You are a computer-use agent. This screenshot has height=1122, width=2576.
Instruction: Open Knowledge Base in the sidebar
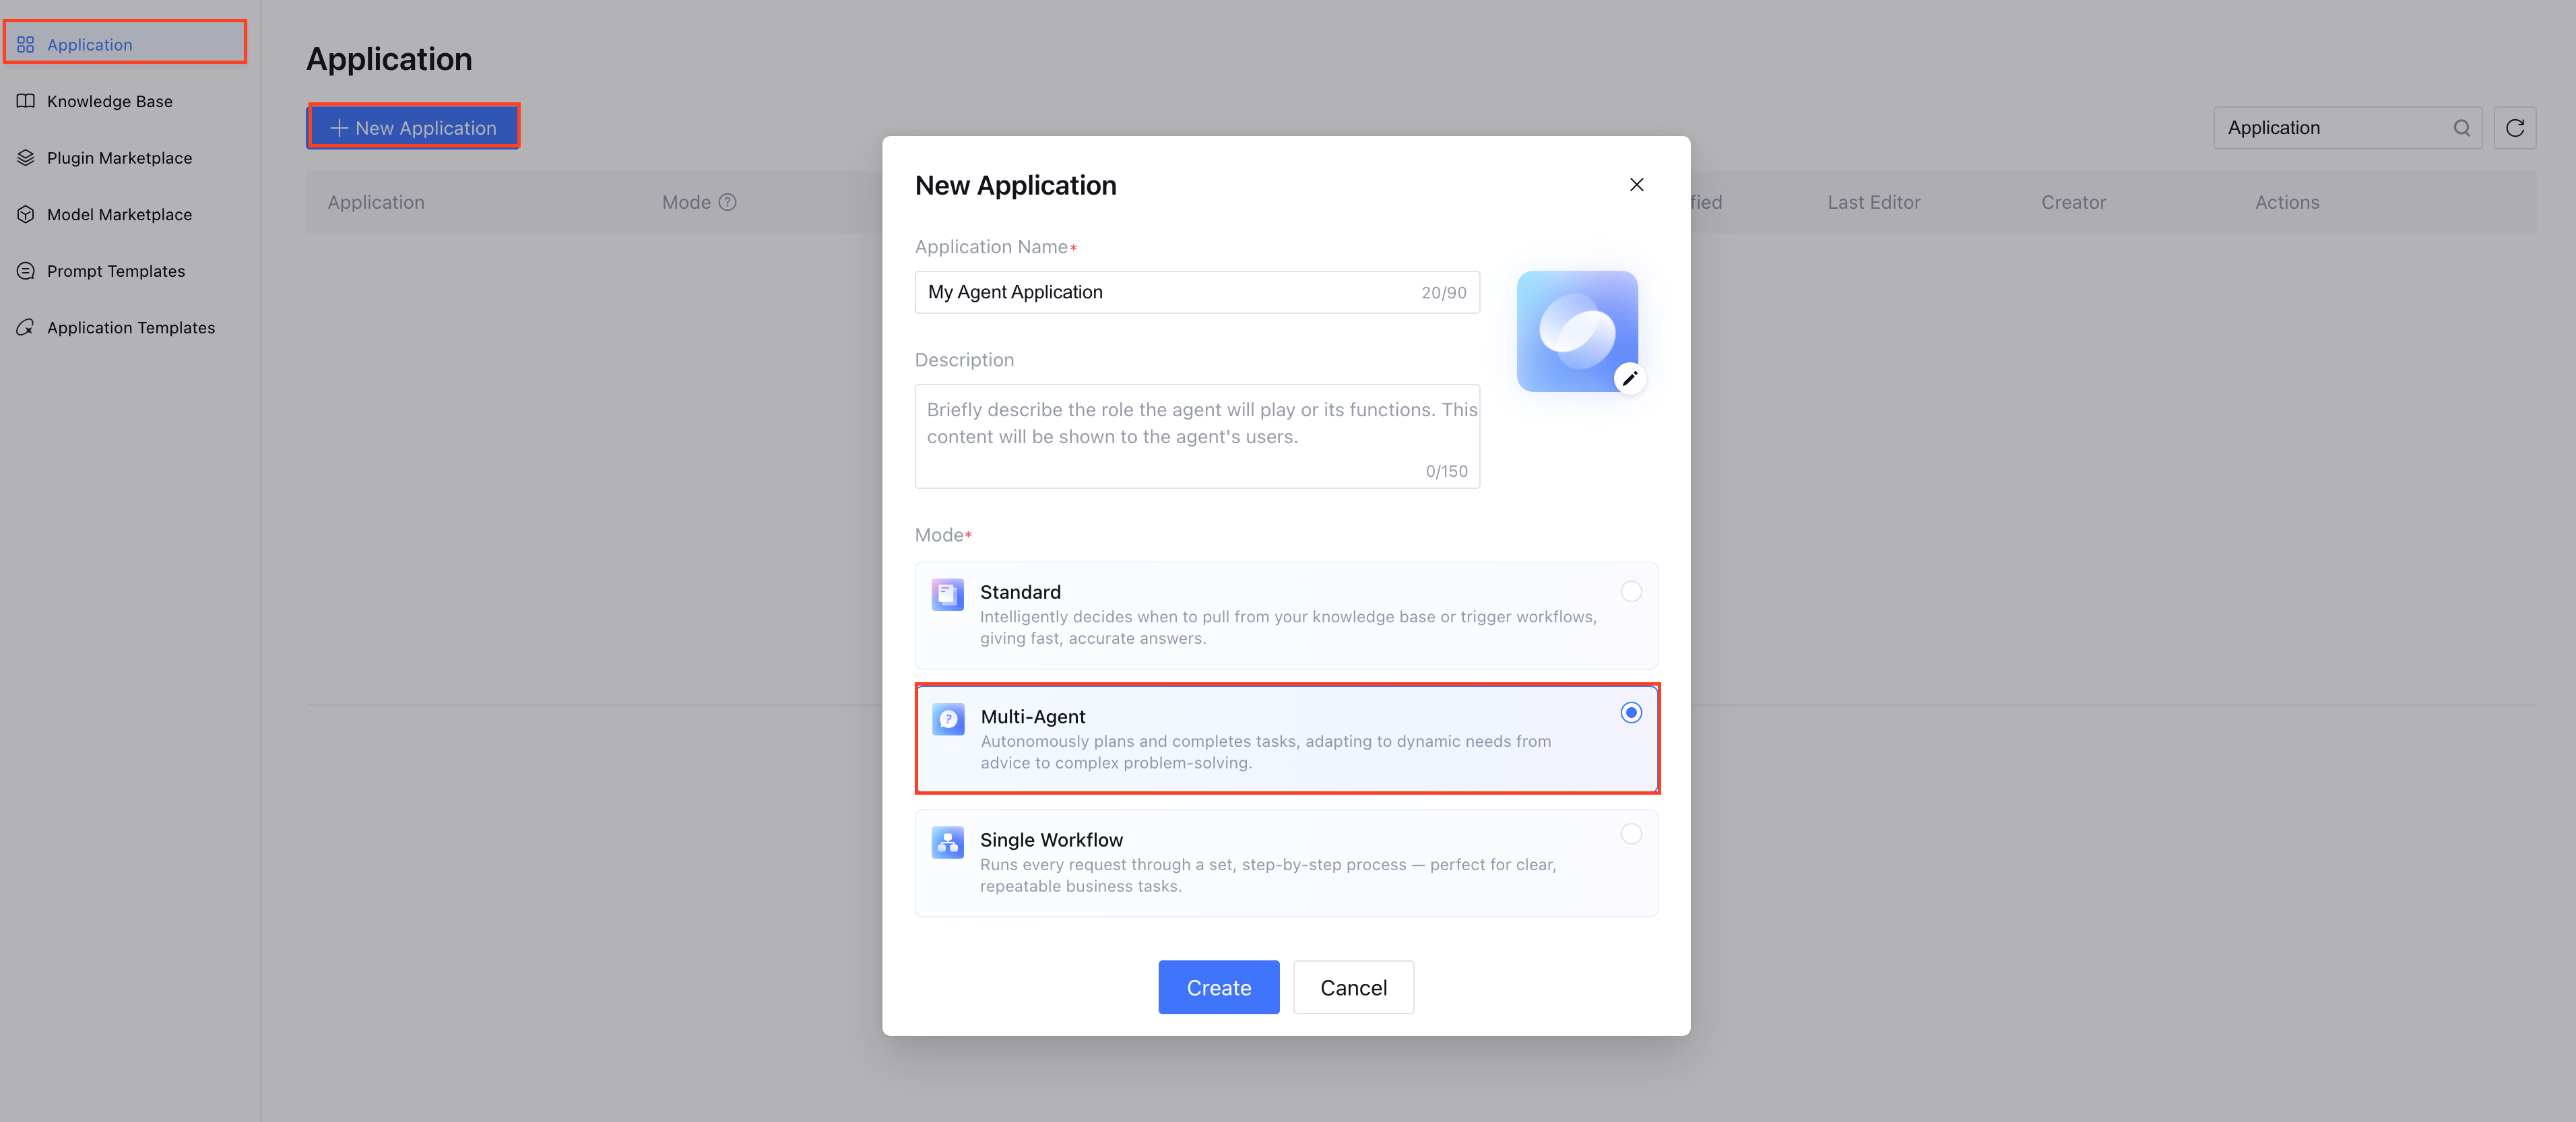tap(110, 101)
